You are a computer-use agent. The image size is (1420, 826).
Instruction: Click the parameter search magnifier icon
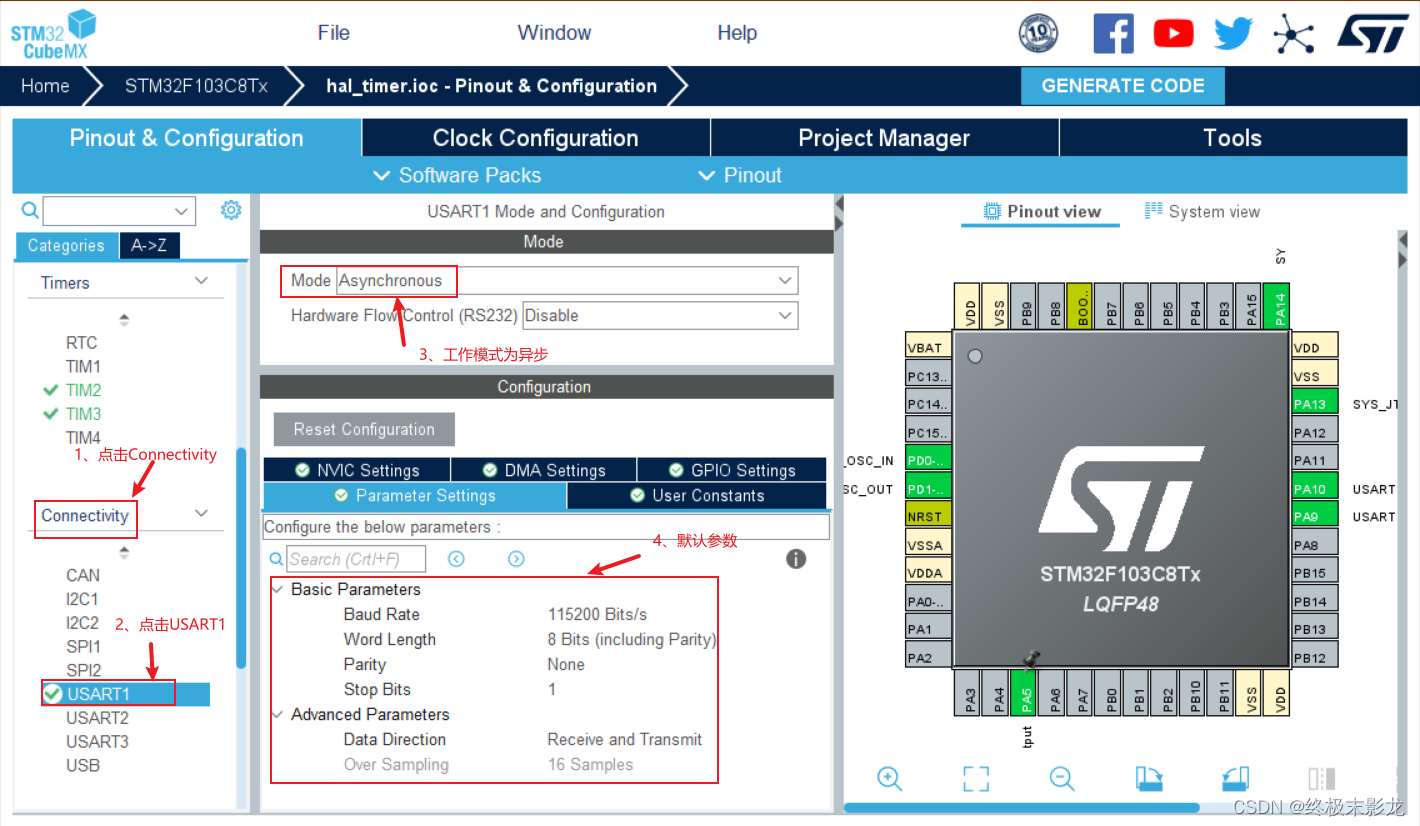click(x=276, y=559)
